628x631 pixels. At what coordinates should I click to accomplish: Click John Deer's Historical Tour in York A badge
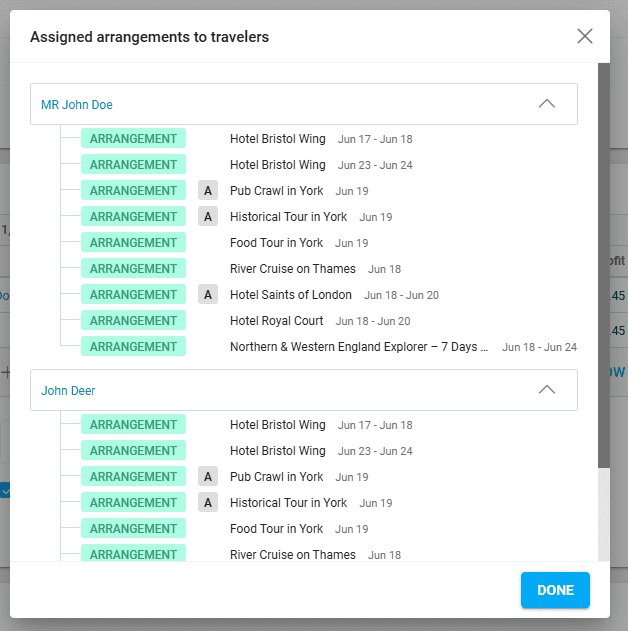pyautogui.click(x=208, y=502)
